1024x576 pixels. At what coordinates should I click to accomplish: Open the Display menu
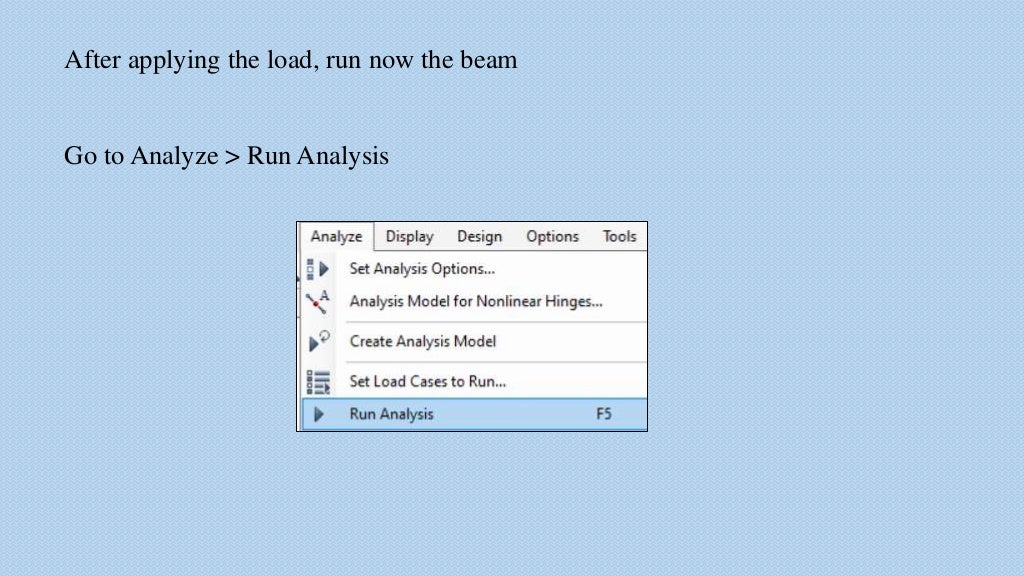(409, 236)
